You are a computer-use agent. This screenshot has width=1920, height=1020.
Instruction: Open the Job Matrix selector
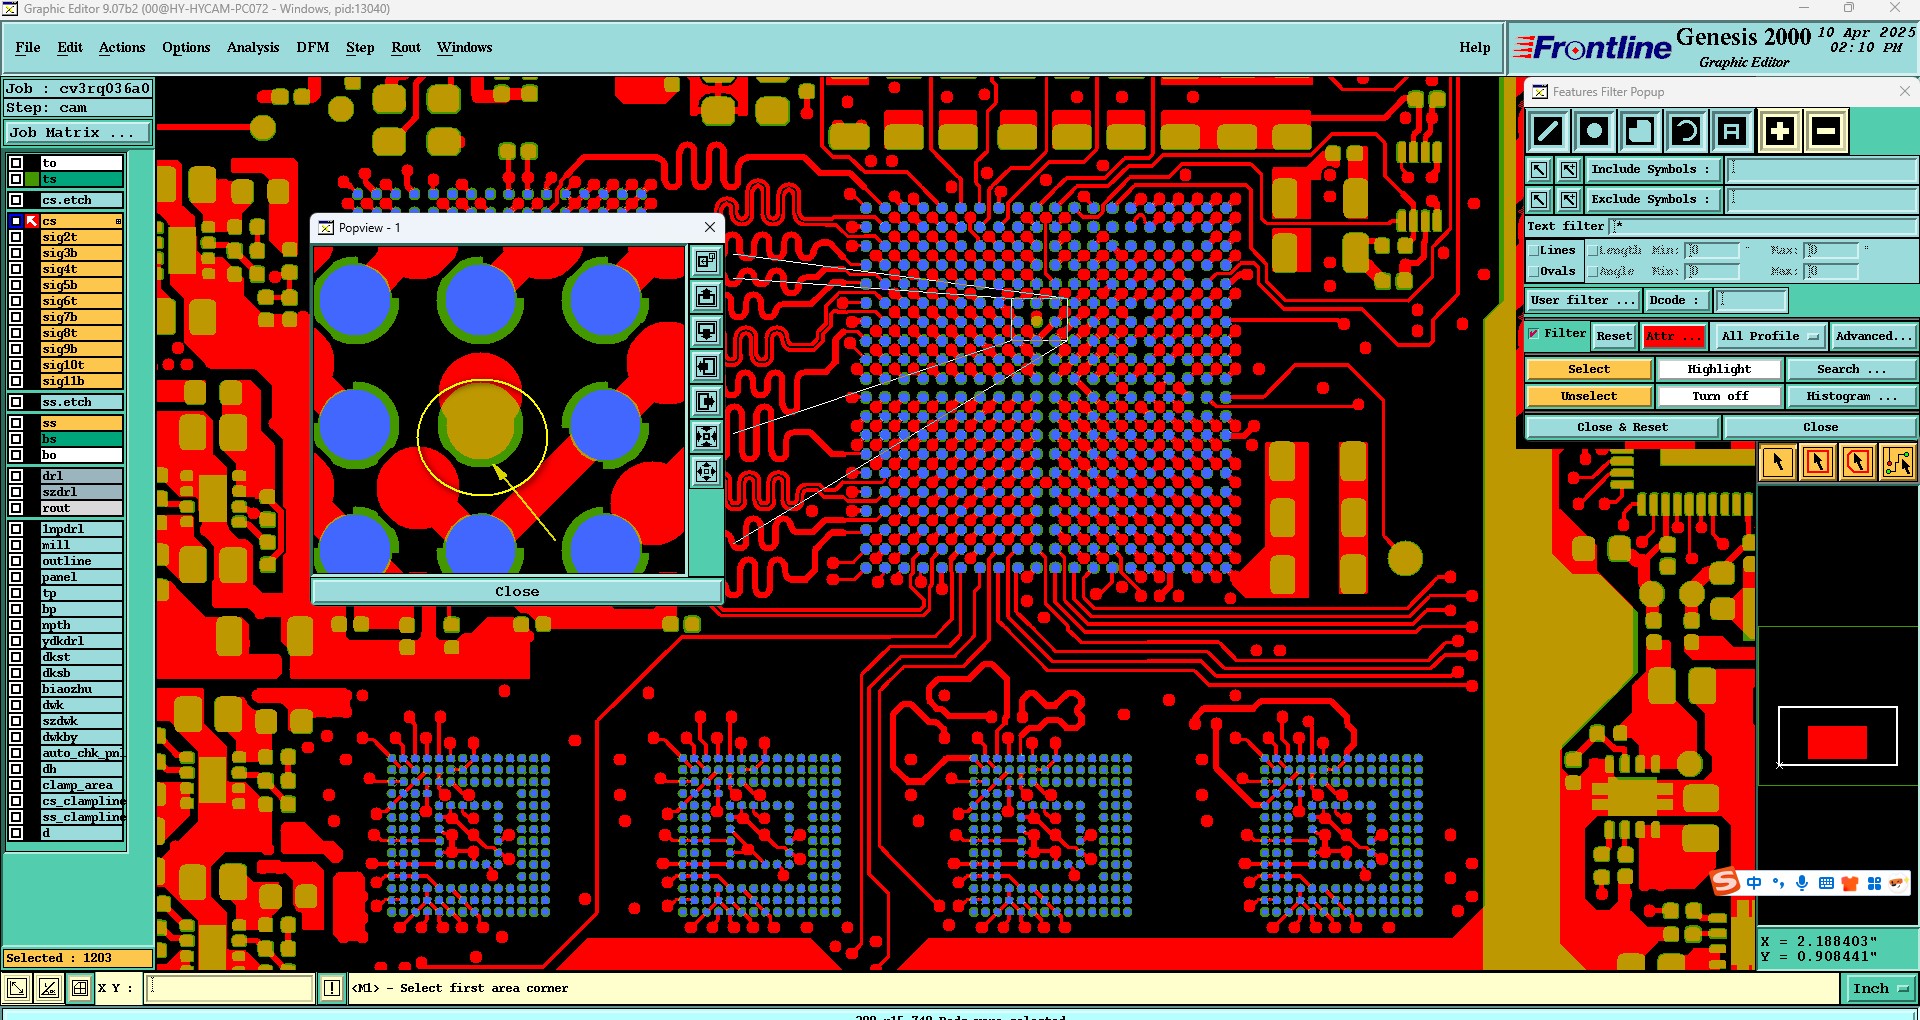click(x=78, y=133)
